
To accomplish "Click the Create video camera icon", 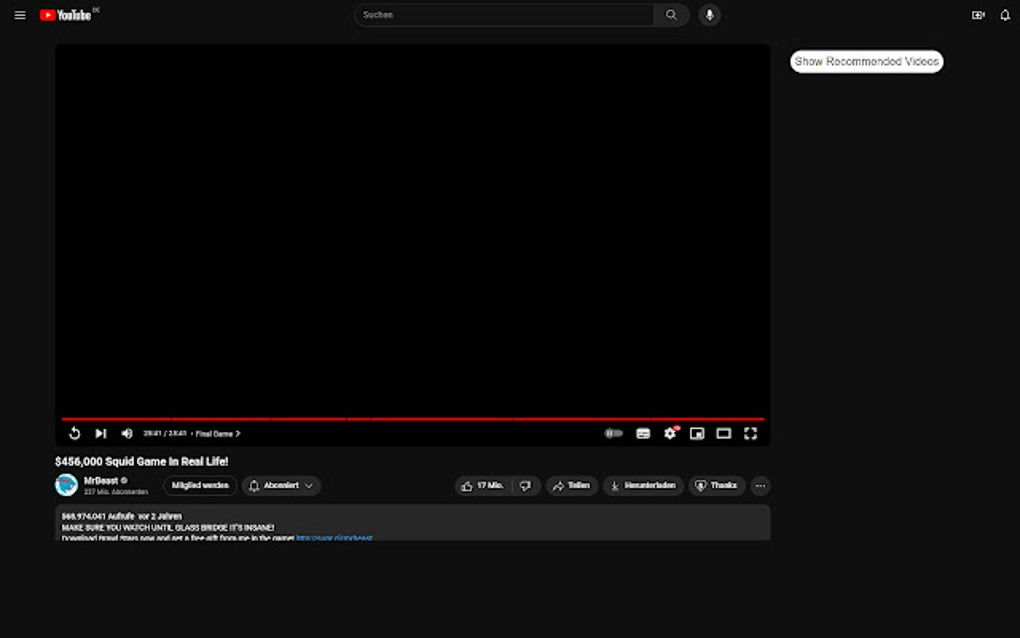I will tap(977, 15).
